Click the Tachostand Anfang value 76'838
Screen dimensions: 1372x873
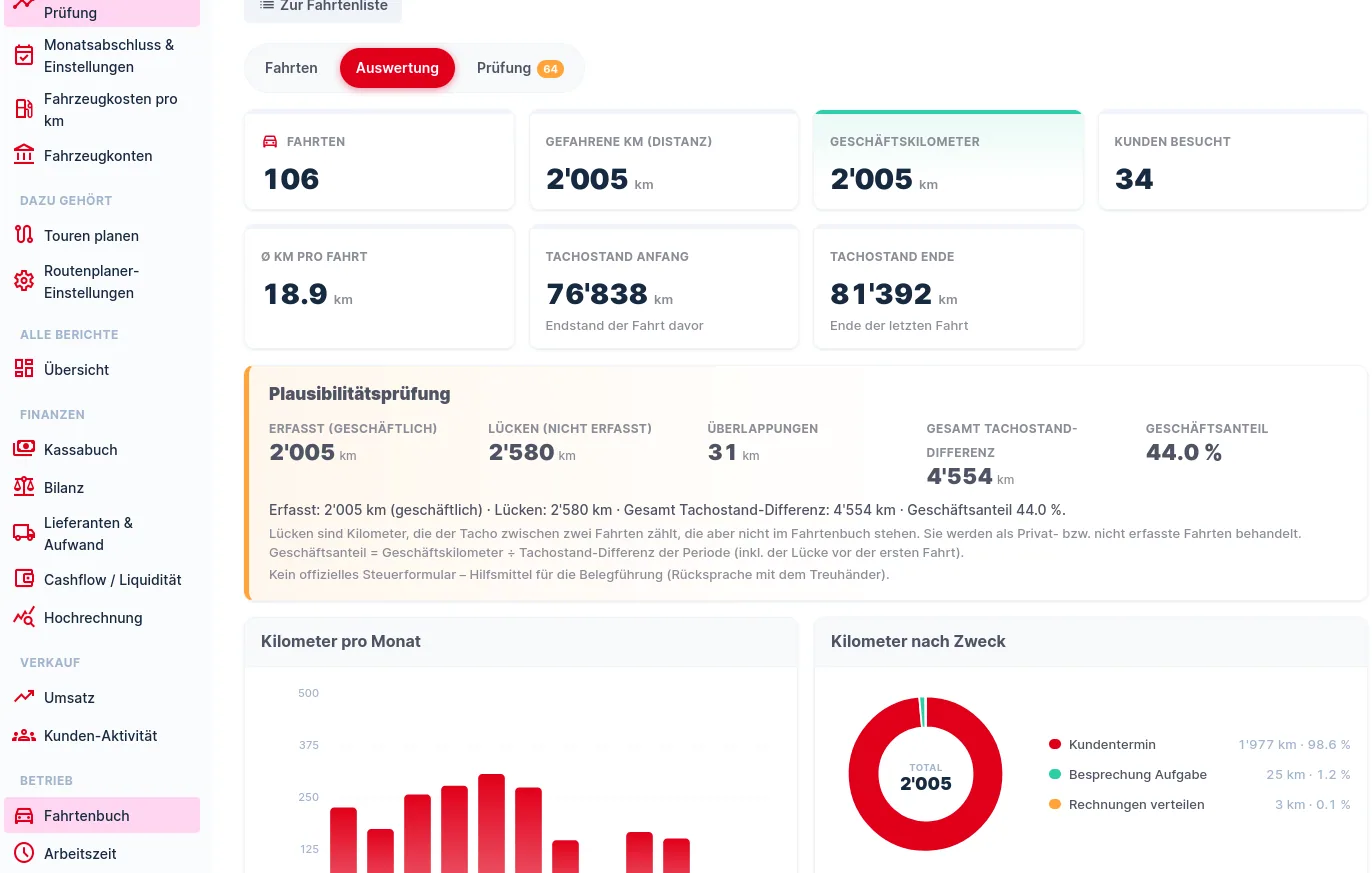pos(597,294)
